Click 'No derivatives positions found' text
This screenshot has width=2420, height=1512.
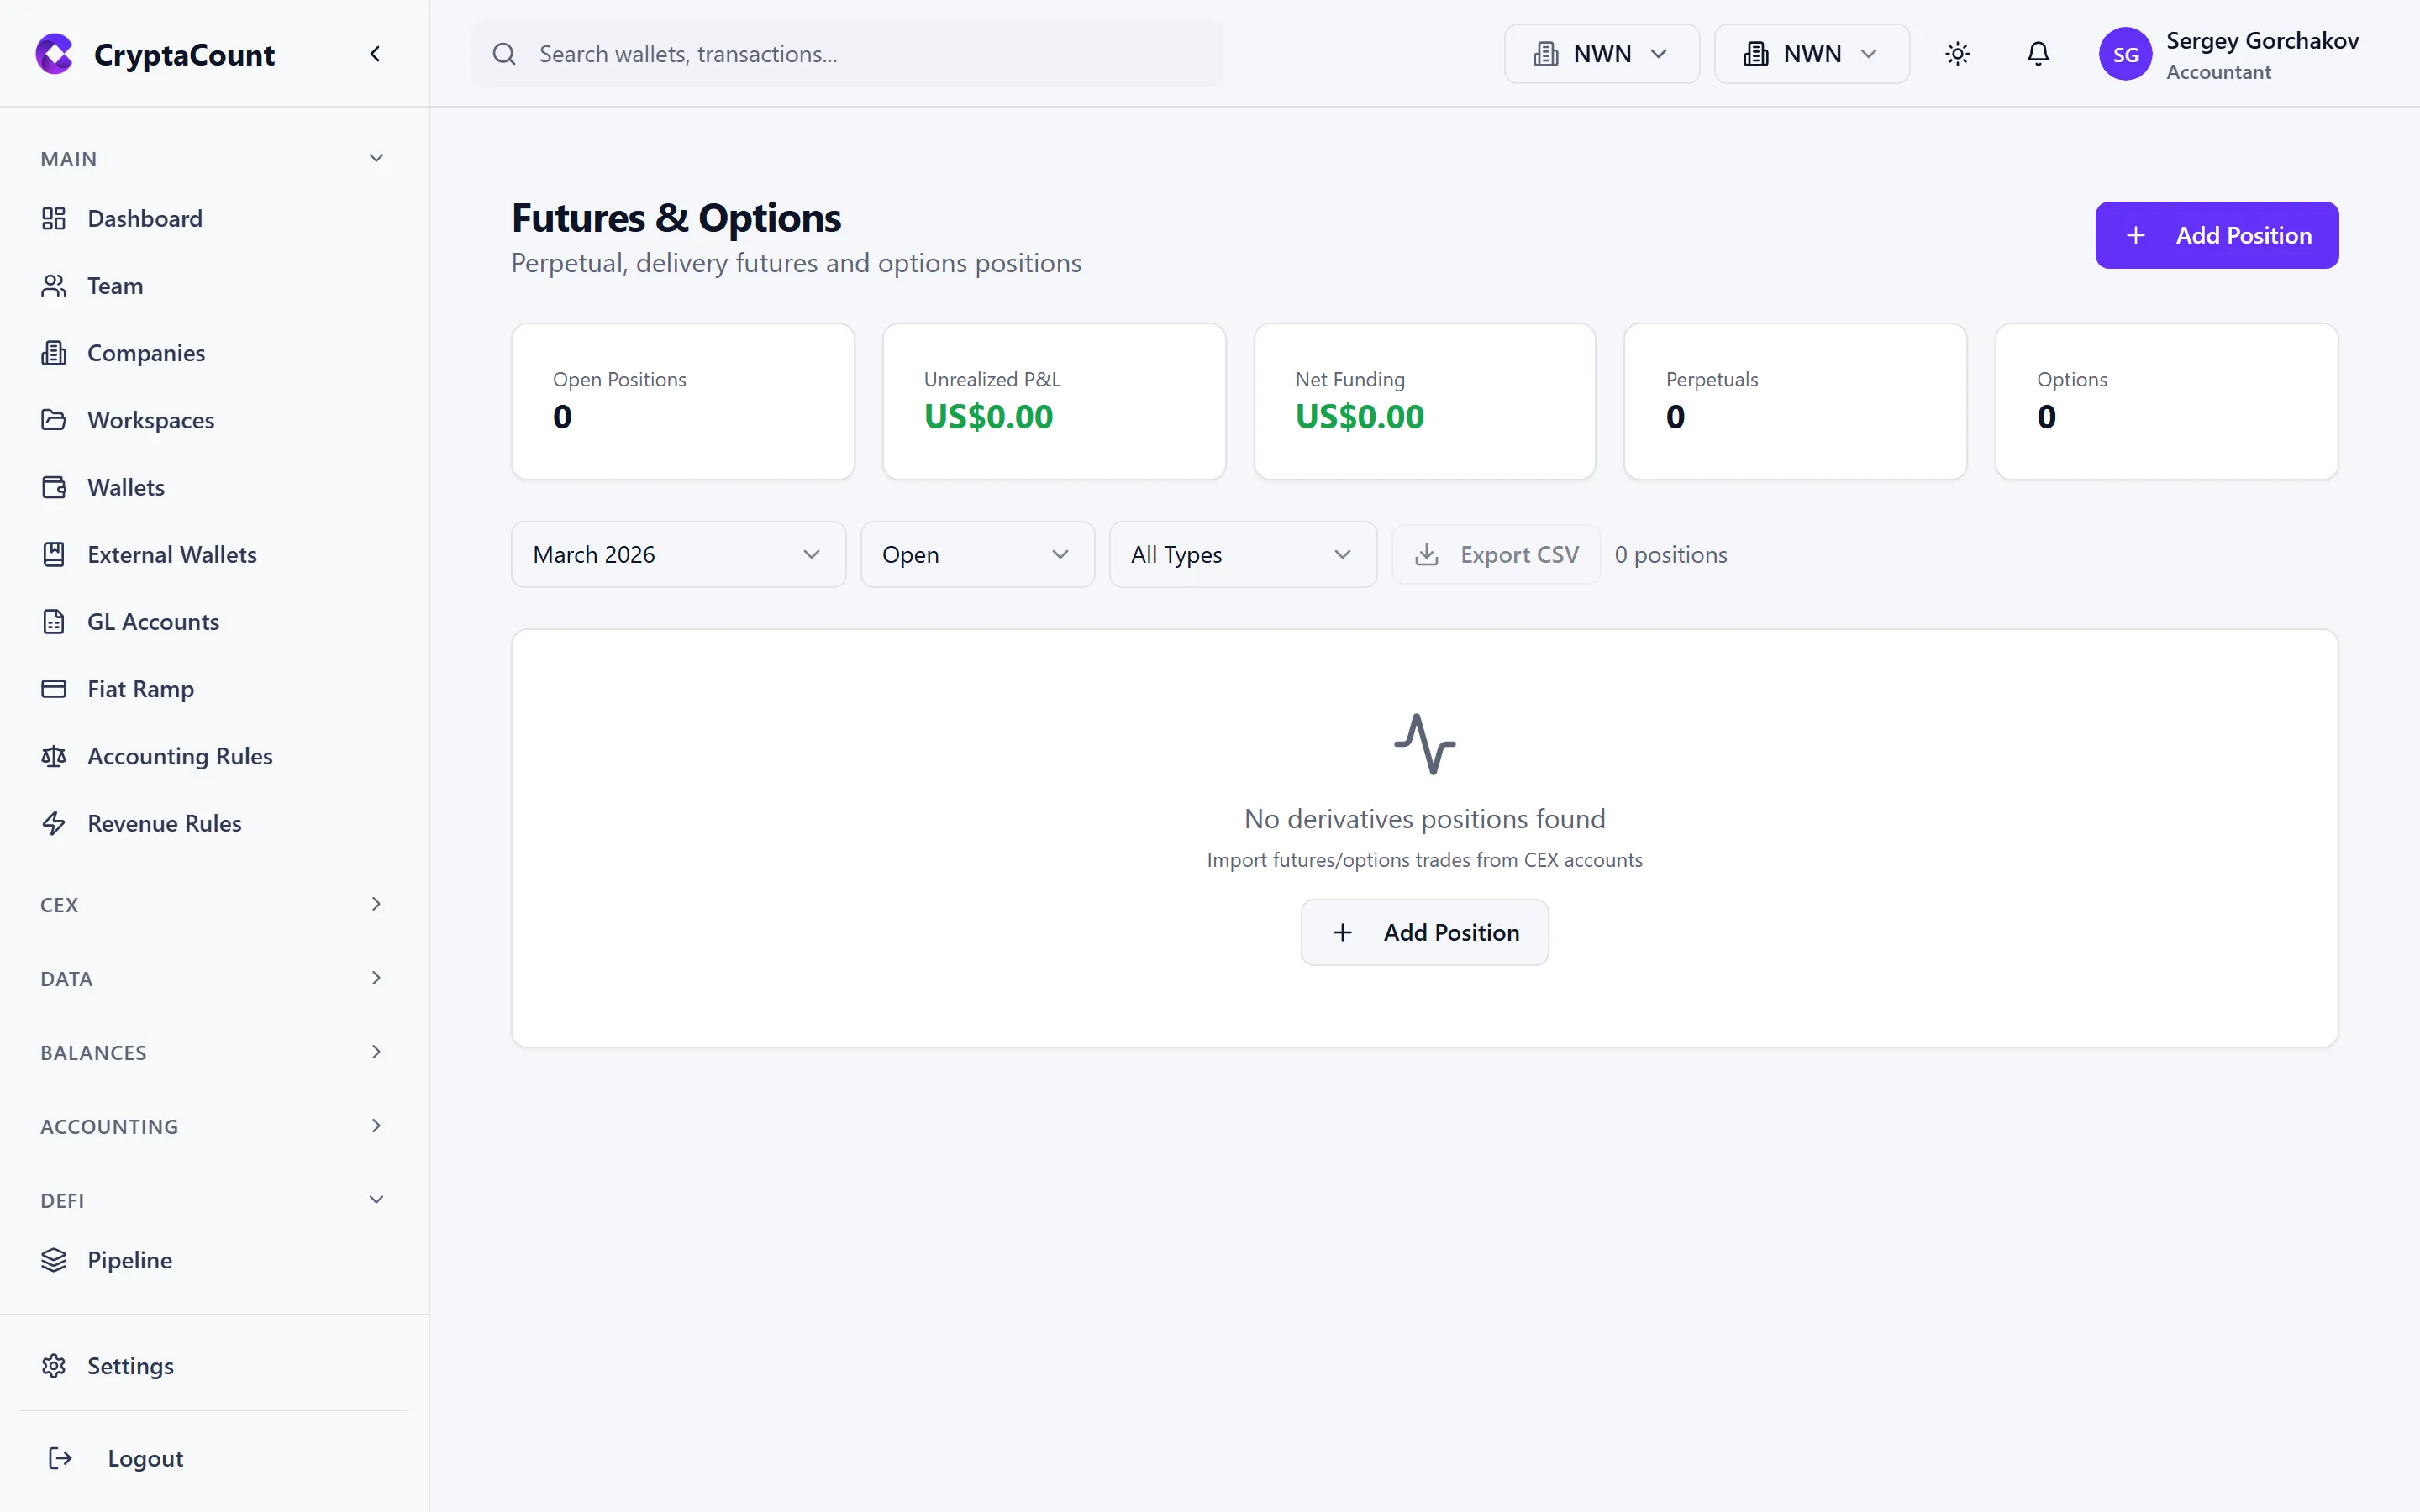pyautogui.click(x=1424, y=819)
